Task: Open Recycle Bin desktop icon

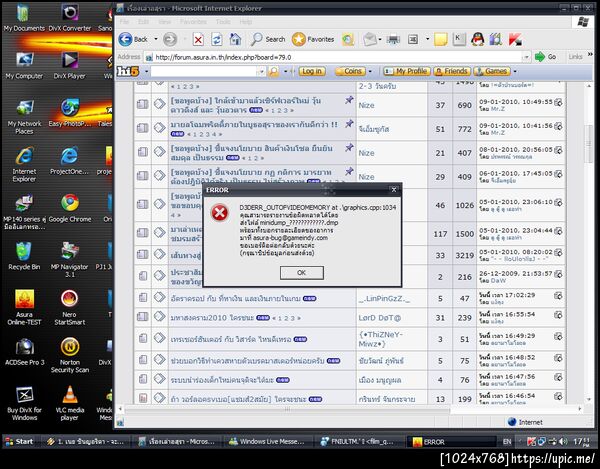Action: tap(24, 256)
